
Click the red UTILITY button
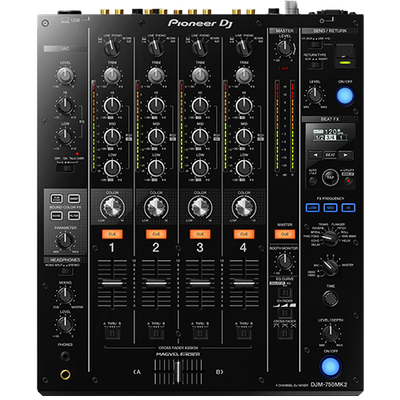point(349,181)
